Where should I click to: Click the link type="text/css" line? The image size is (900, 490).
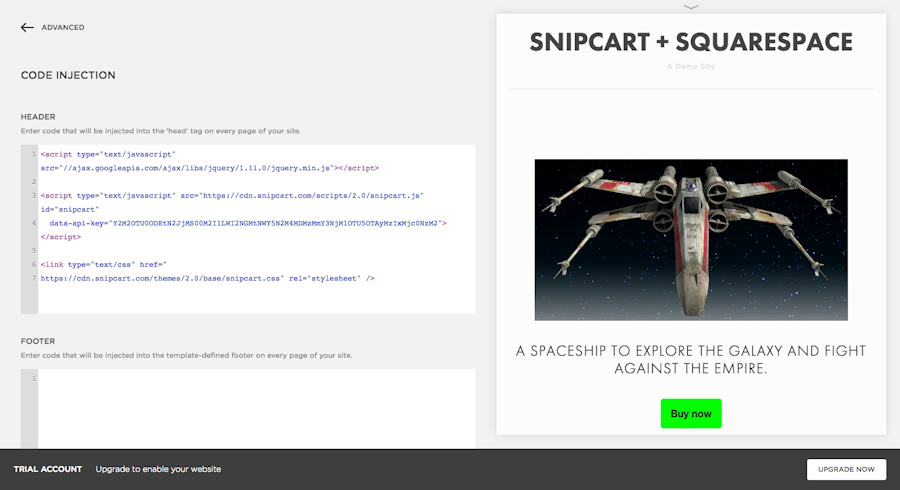[x=103, y=265]
